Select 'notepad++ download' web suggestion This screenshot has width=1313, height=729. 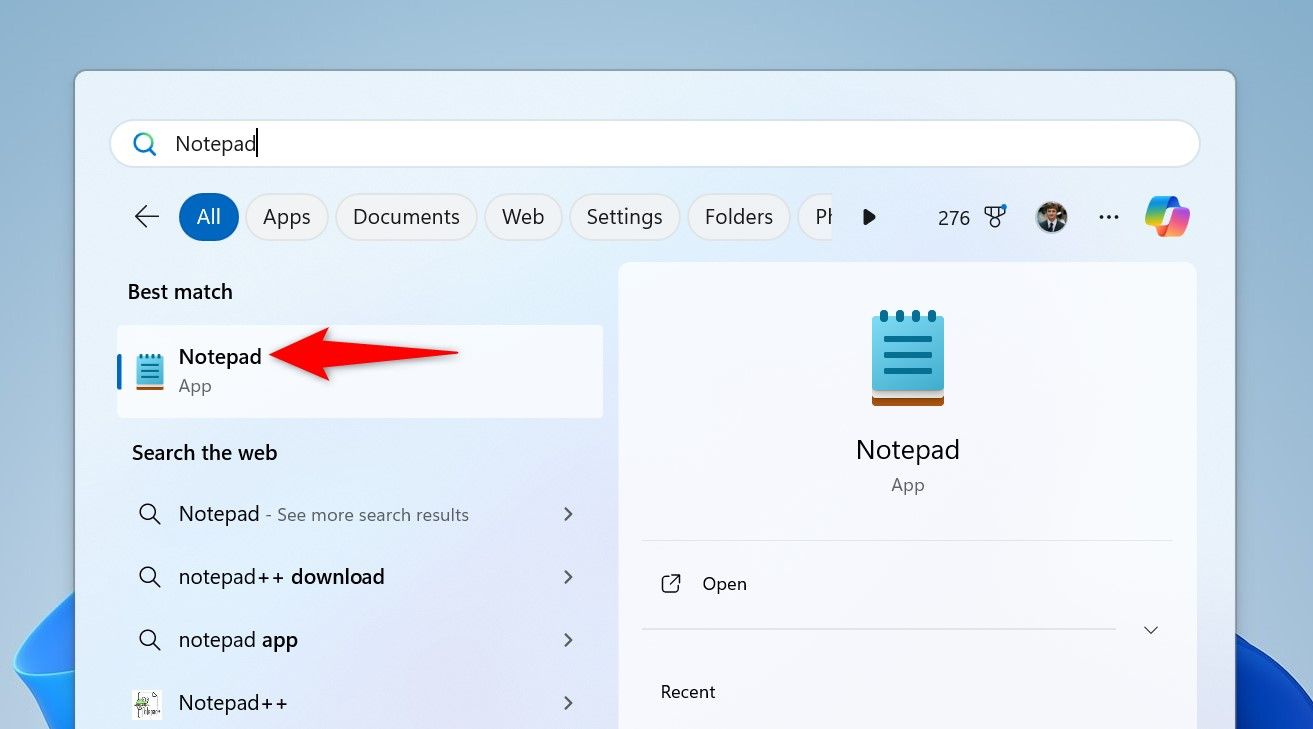coord(282,577)
